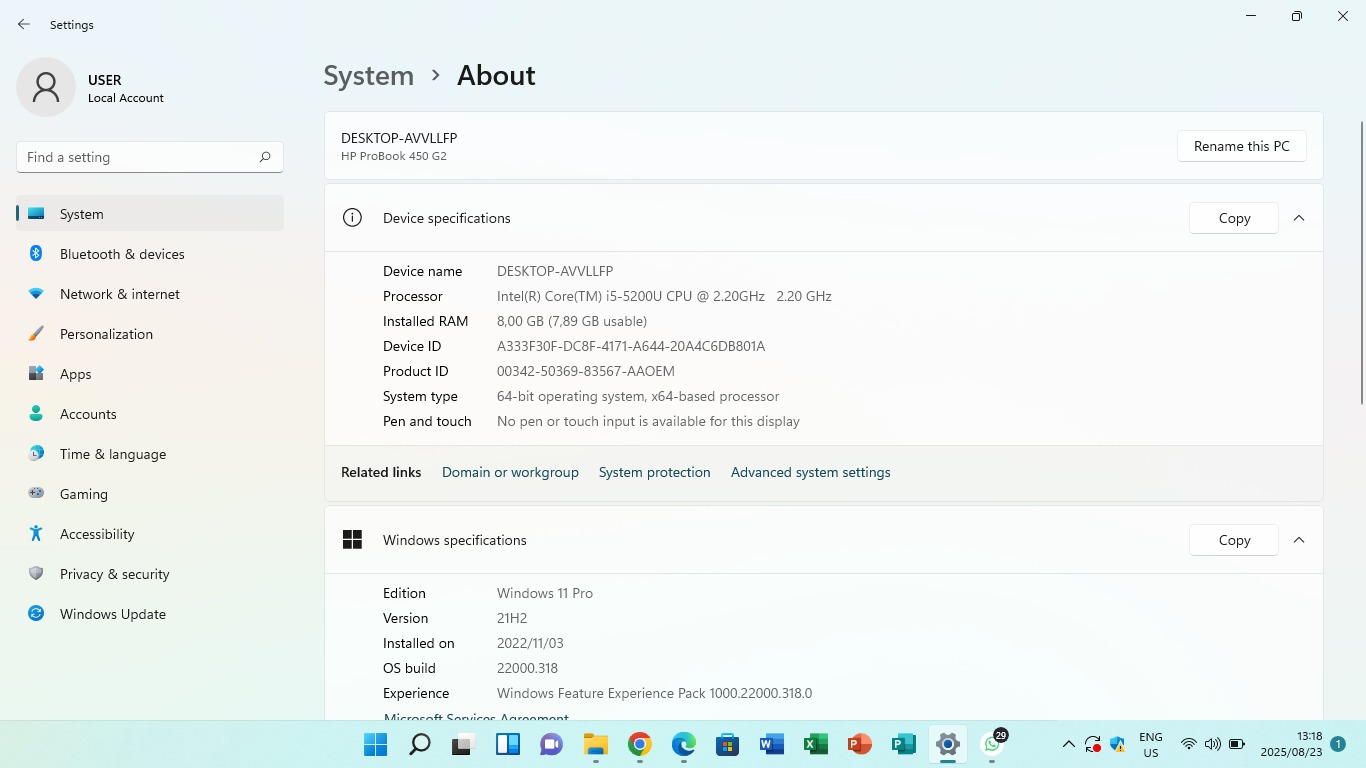
Task: Click the Find a setting search box
Action: (x=138, y=157)
